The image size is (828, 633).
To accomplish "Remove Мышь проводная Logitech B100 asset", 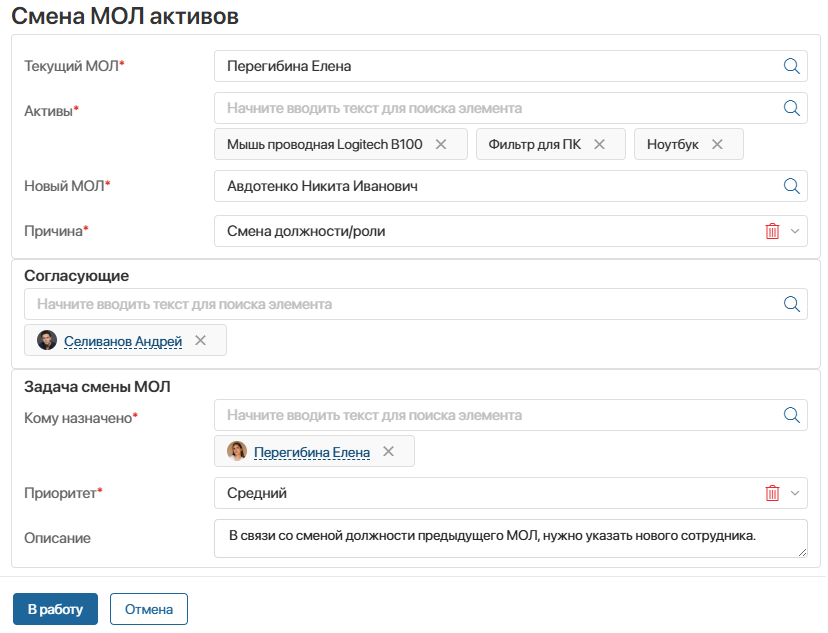I will pos(441,144).
